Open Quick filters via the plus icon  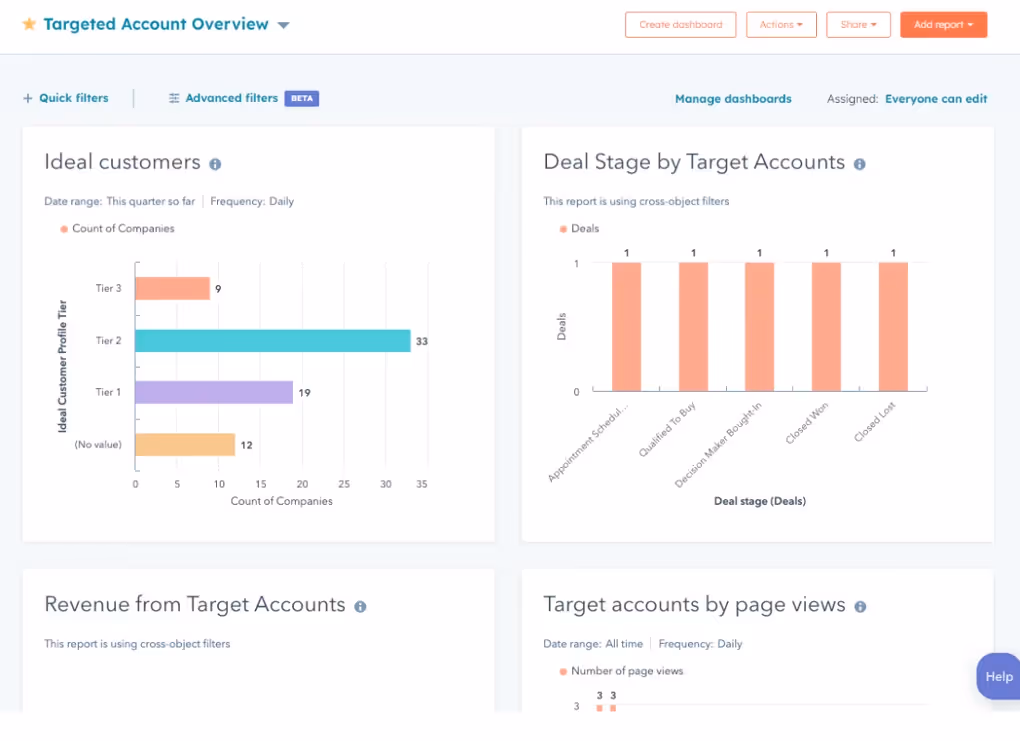27,98
